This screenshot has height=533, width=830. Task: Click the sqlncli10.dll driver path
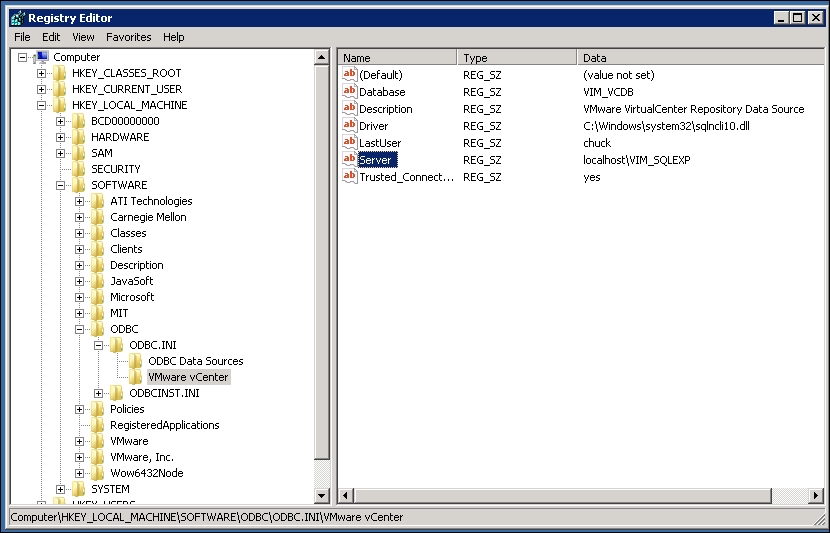(666, 126)
